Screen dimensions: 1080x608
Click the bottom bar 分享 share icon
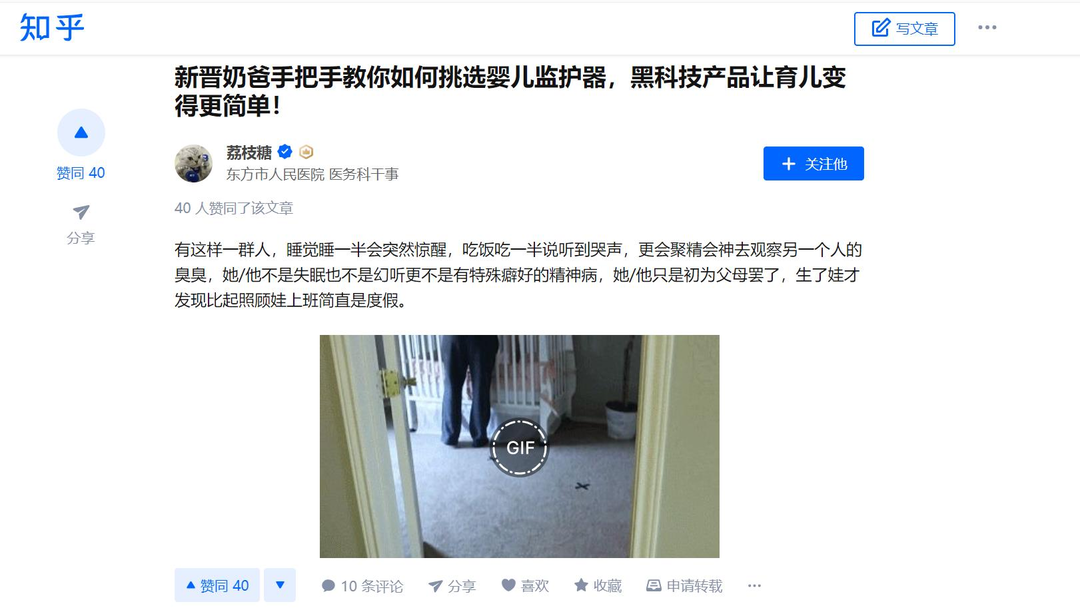[x=435, y=586]
